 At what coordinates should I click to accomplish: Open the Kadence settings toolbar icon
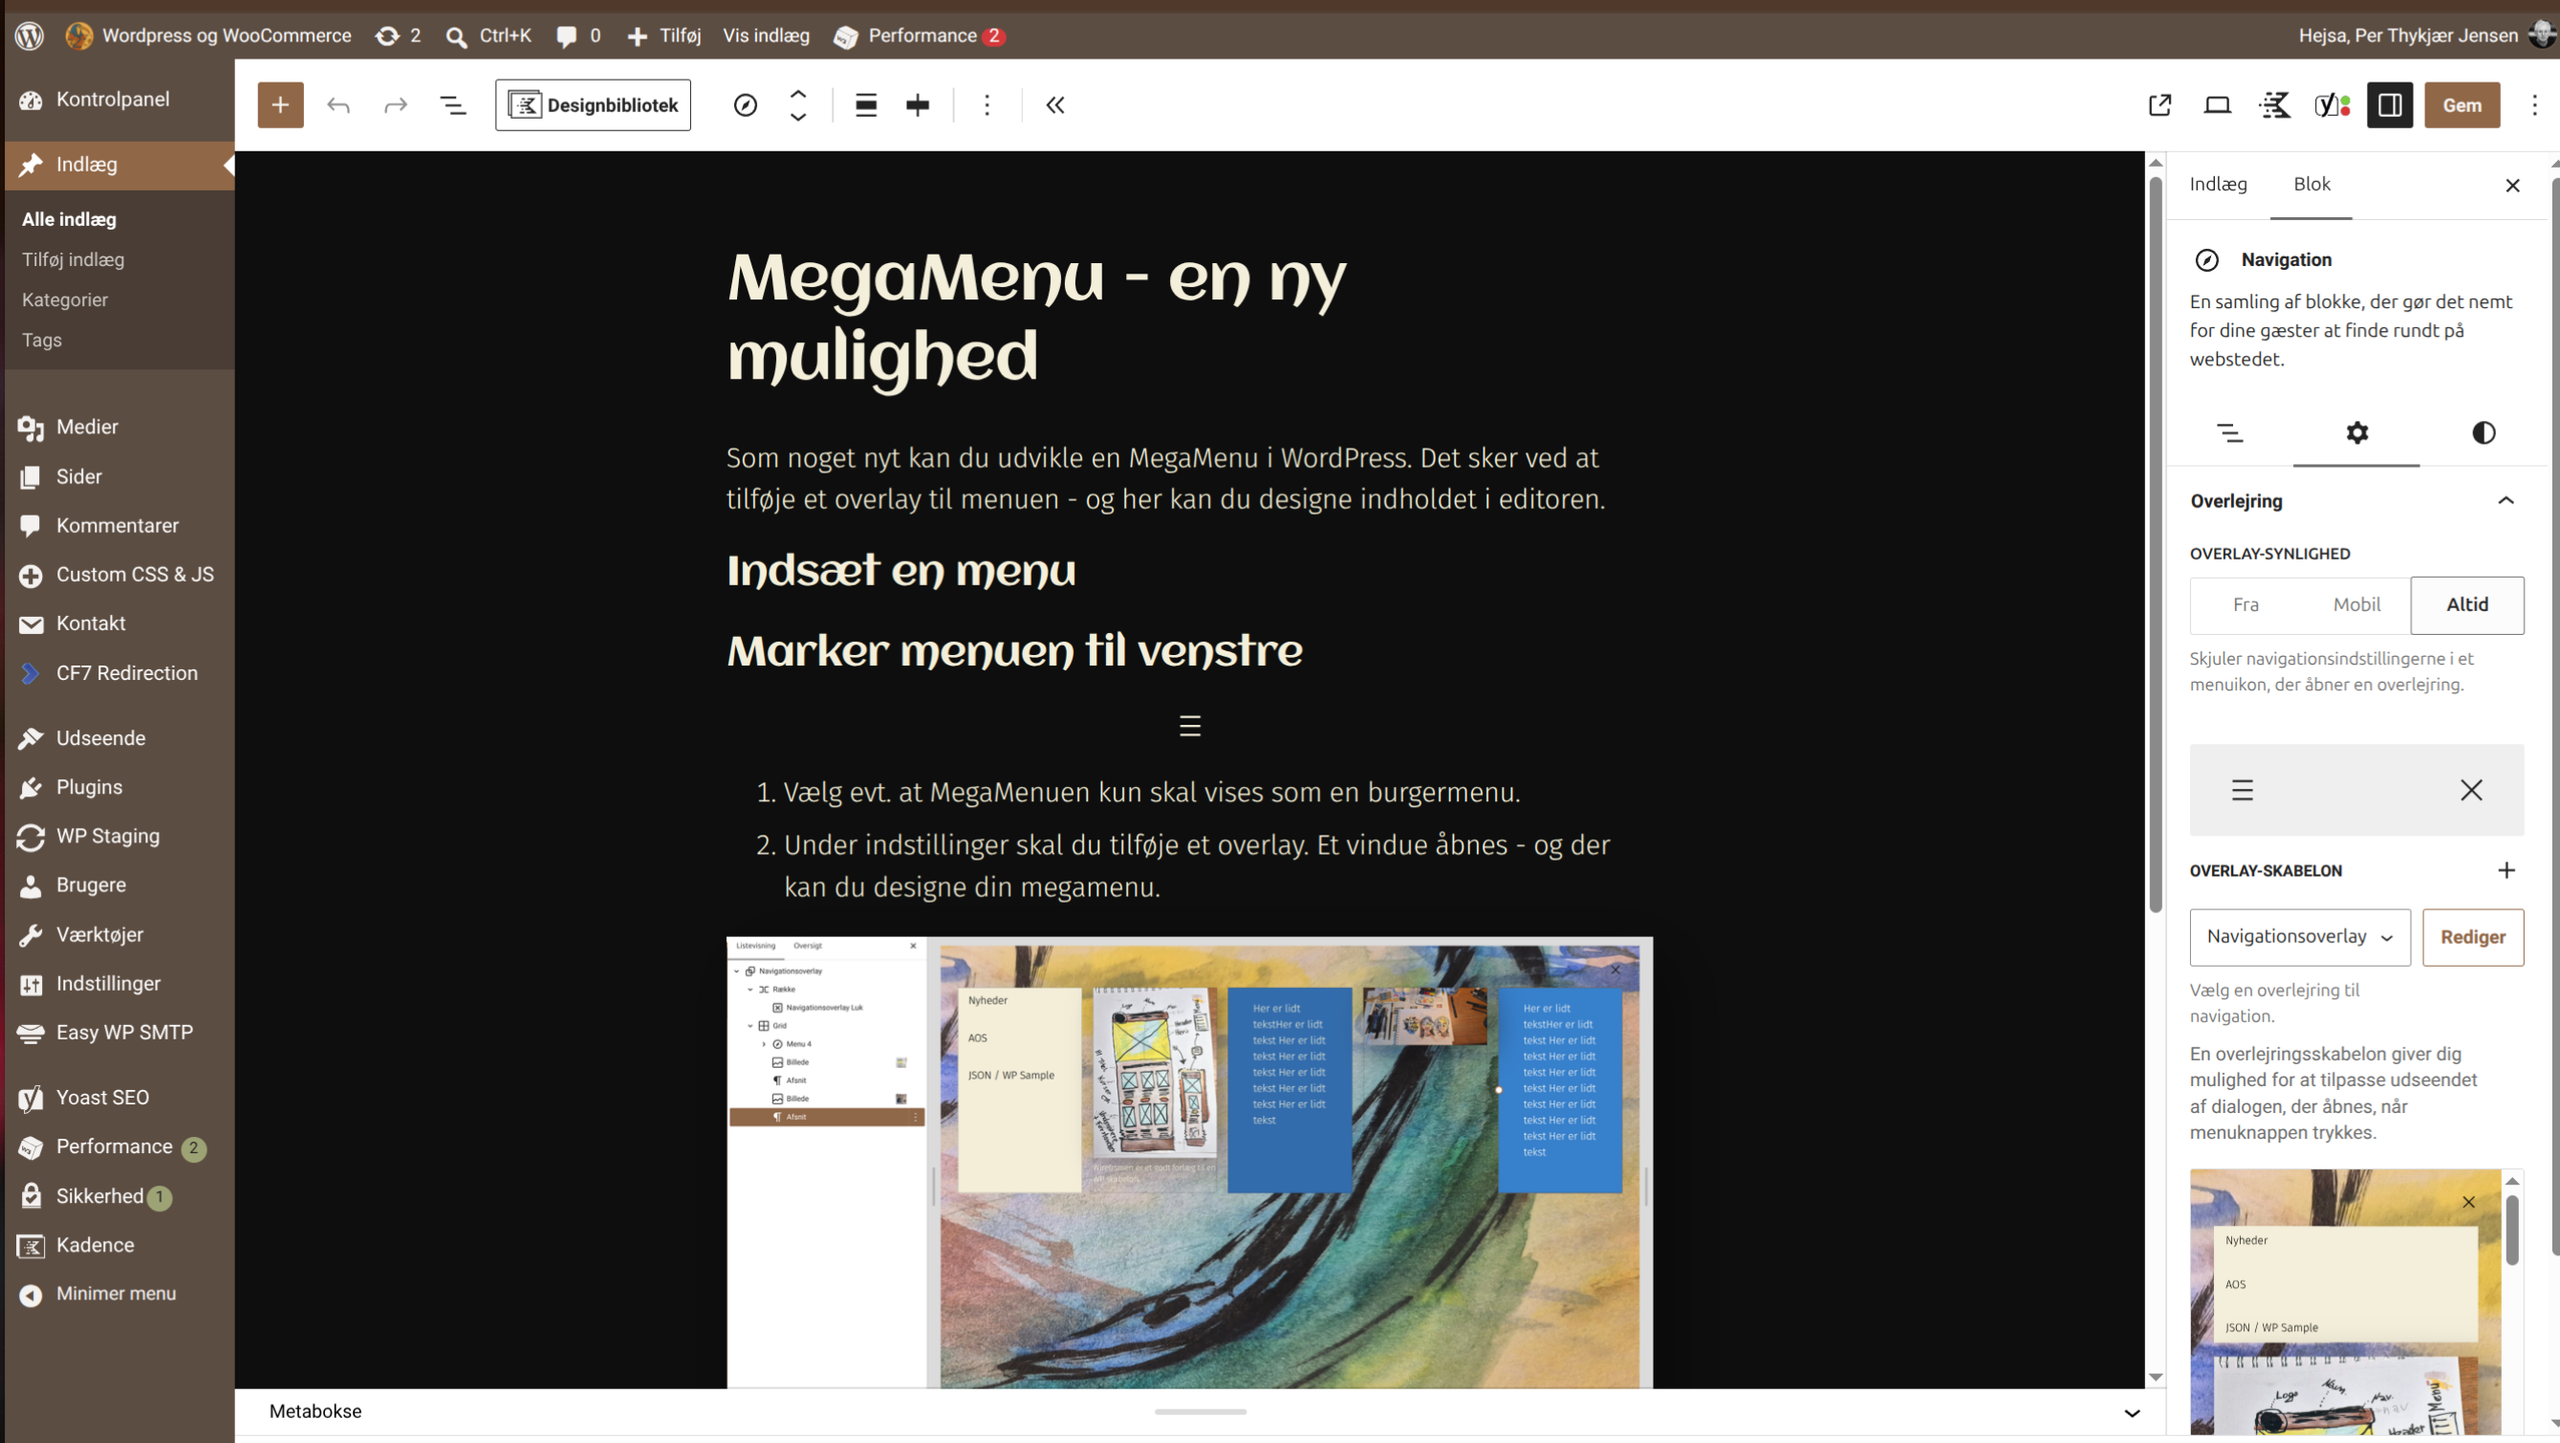2275,105
